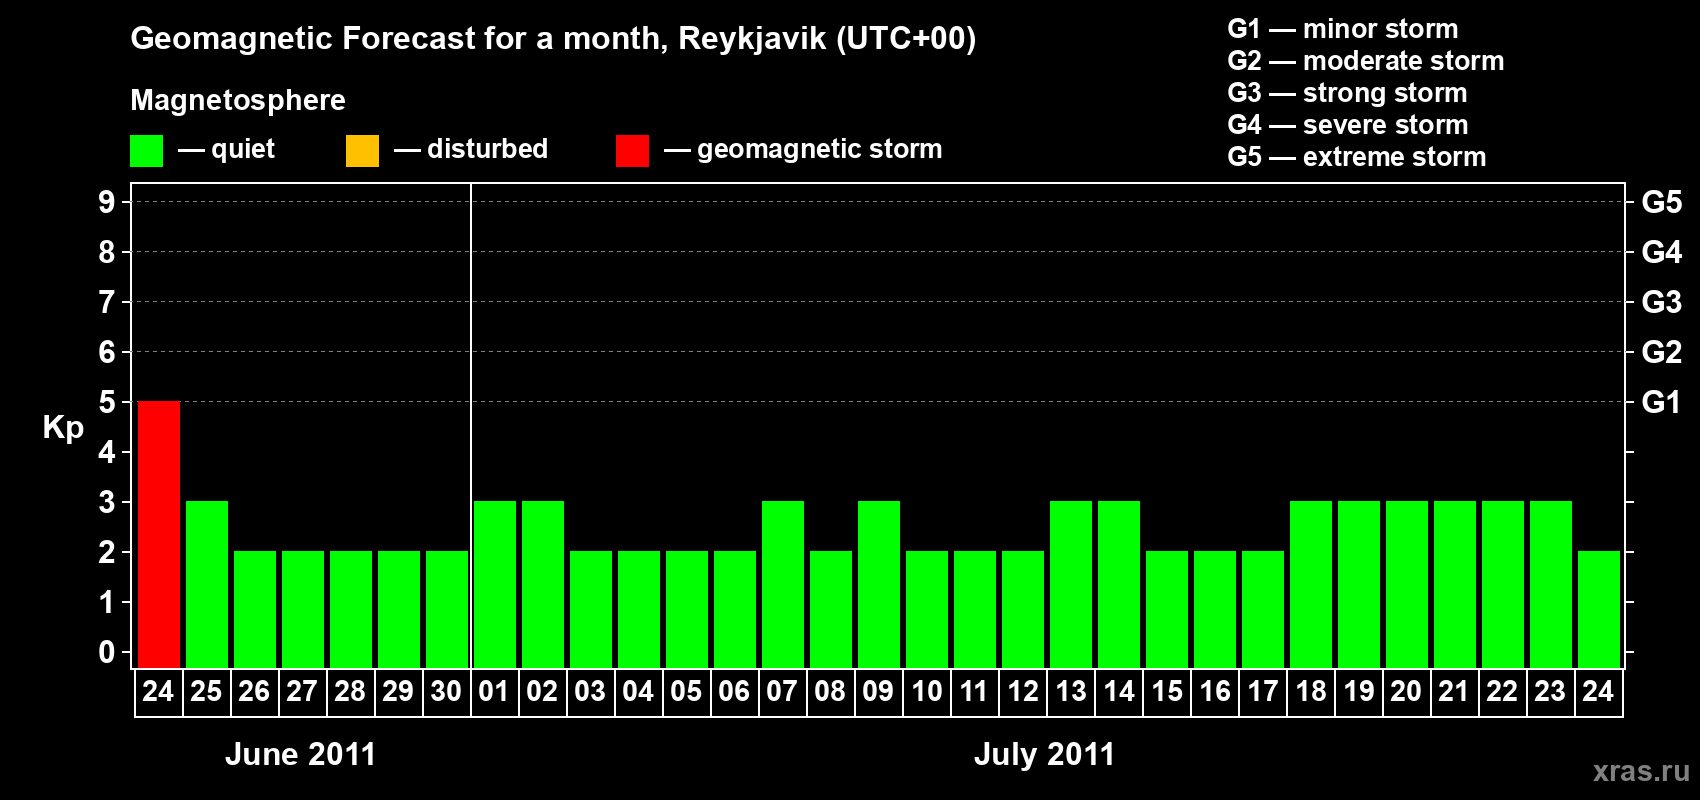The width and height of the screenshot is (1700, 800).
Task: Pick the bar for July 13
Action: pos(1071,584)
